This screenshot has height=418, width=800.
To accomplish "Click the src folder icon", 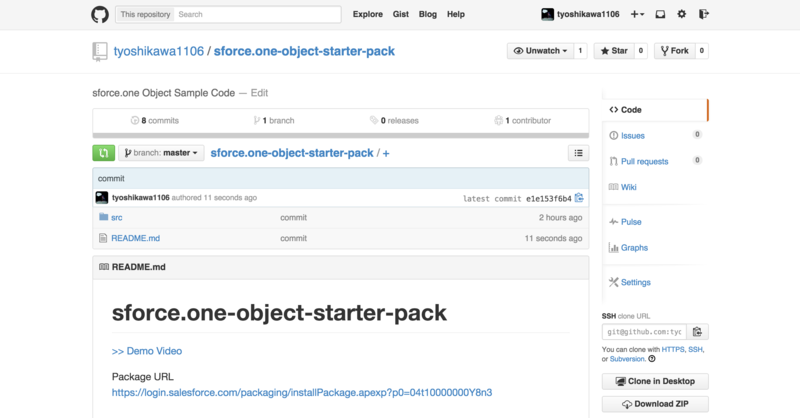I will pos(104,217).
